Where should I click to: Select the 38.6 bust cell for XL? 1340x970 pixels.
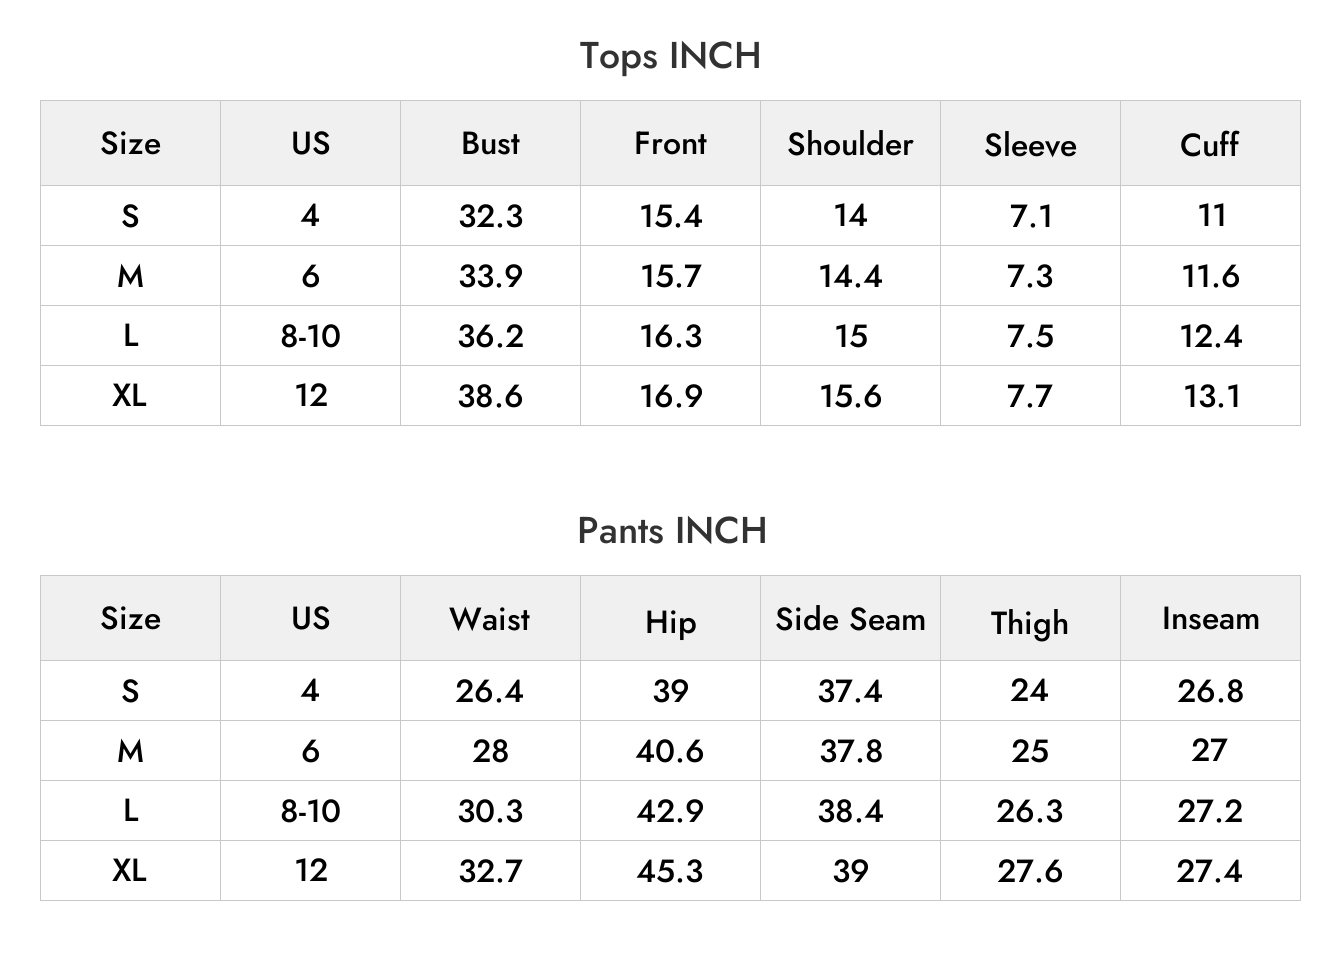point(490,396)
